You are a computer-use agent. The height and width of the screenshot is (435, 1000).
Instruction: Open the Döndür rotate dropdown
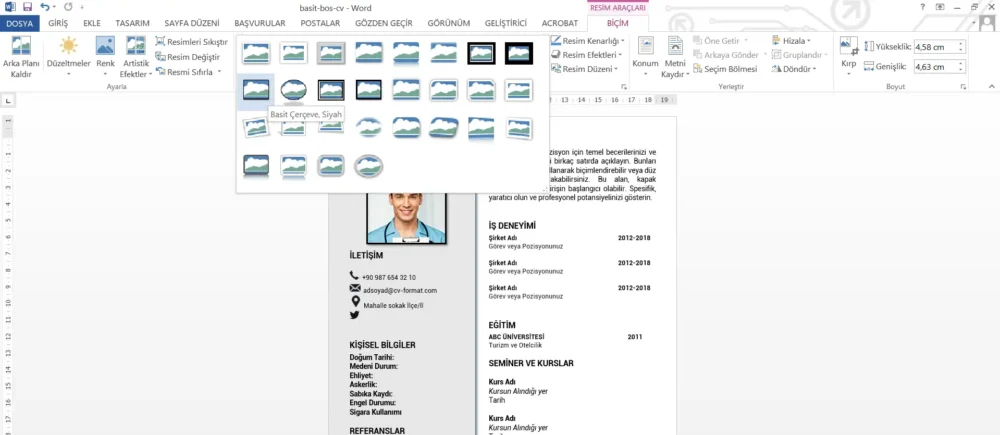click(x=794, y=69)
